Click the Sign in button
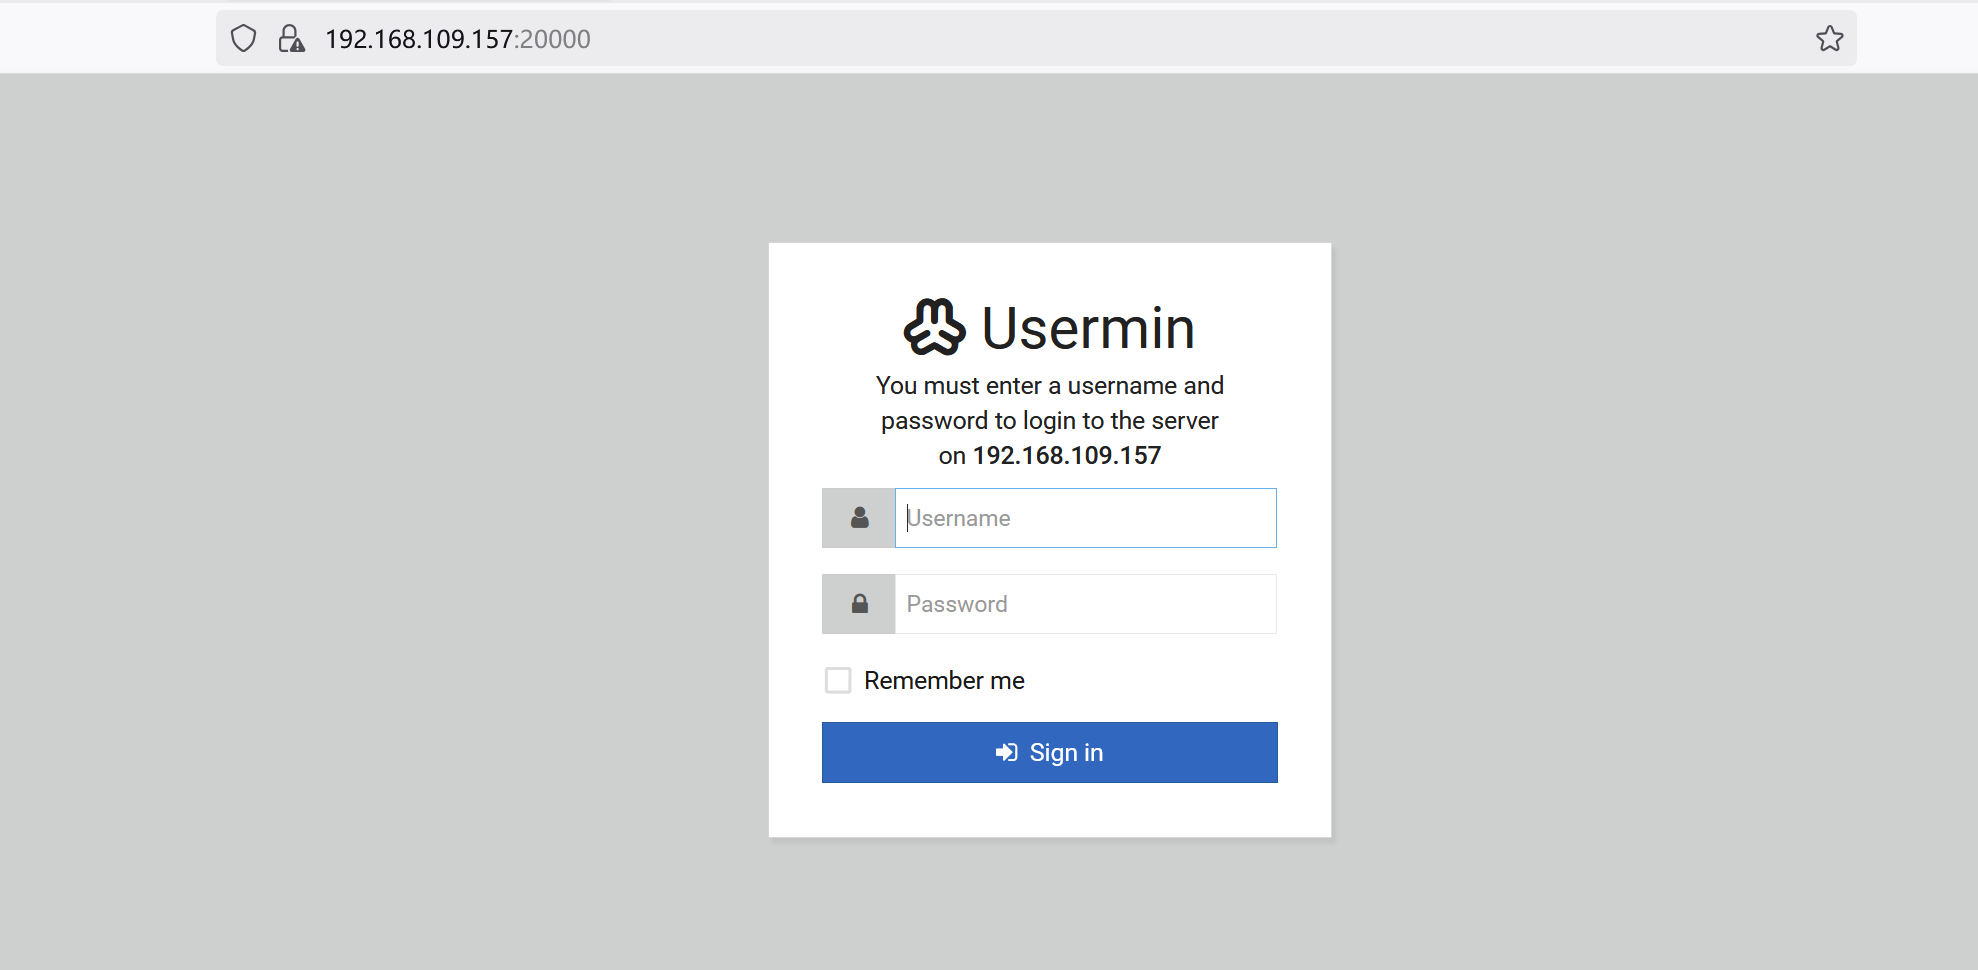The image size is (1978, 970). tap(1049, 753)
